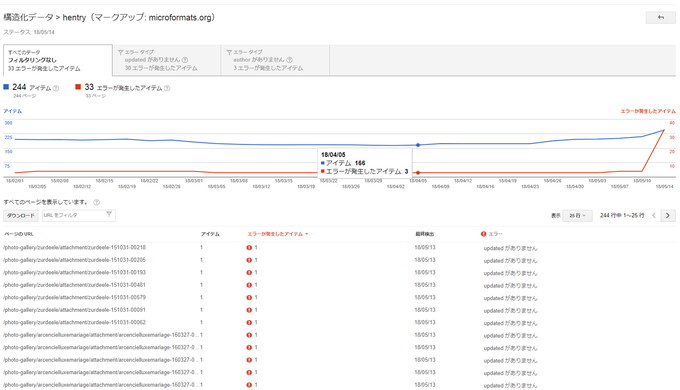Click error icon in row zurdeele-151031-00218
The width and height of the screenshot is (680, 390).
pos(249,248)
